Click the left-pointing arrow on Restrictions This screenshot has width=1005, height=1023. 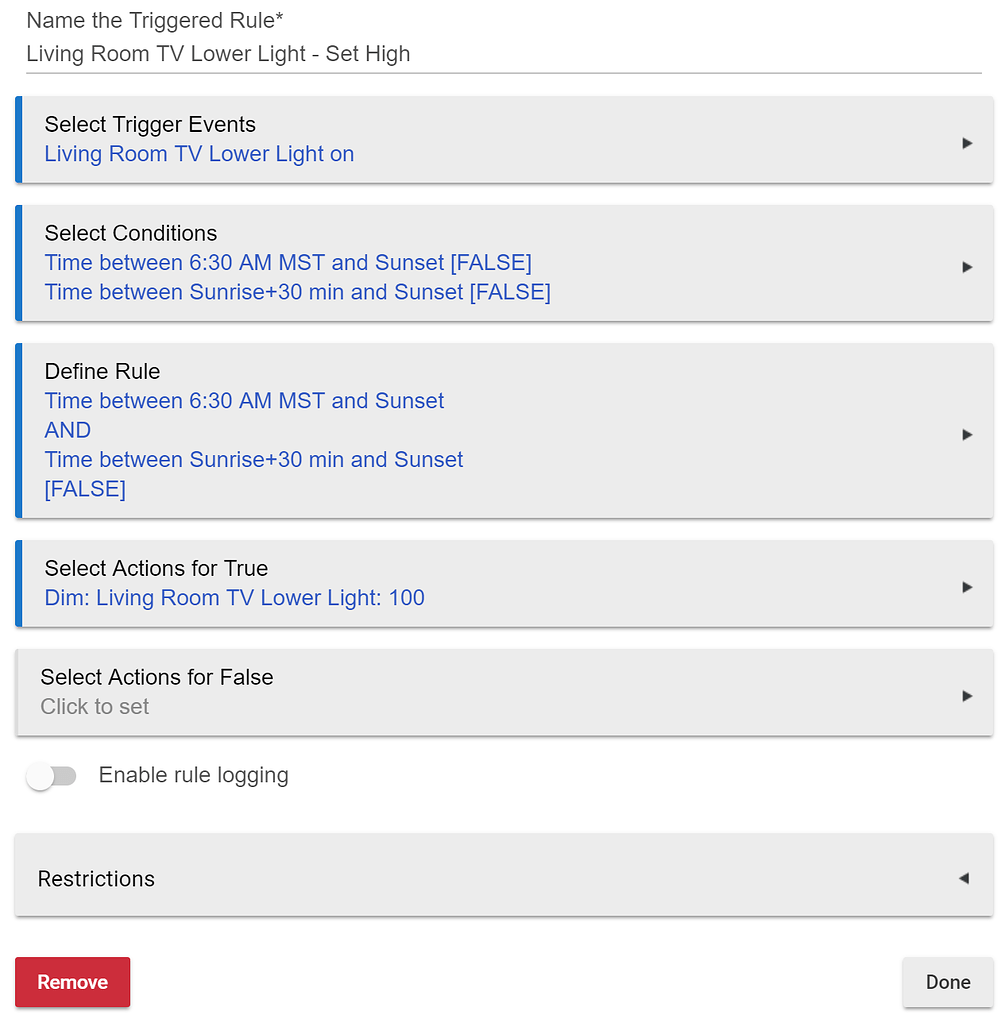964,878
